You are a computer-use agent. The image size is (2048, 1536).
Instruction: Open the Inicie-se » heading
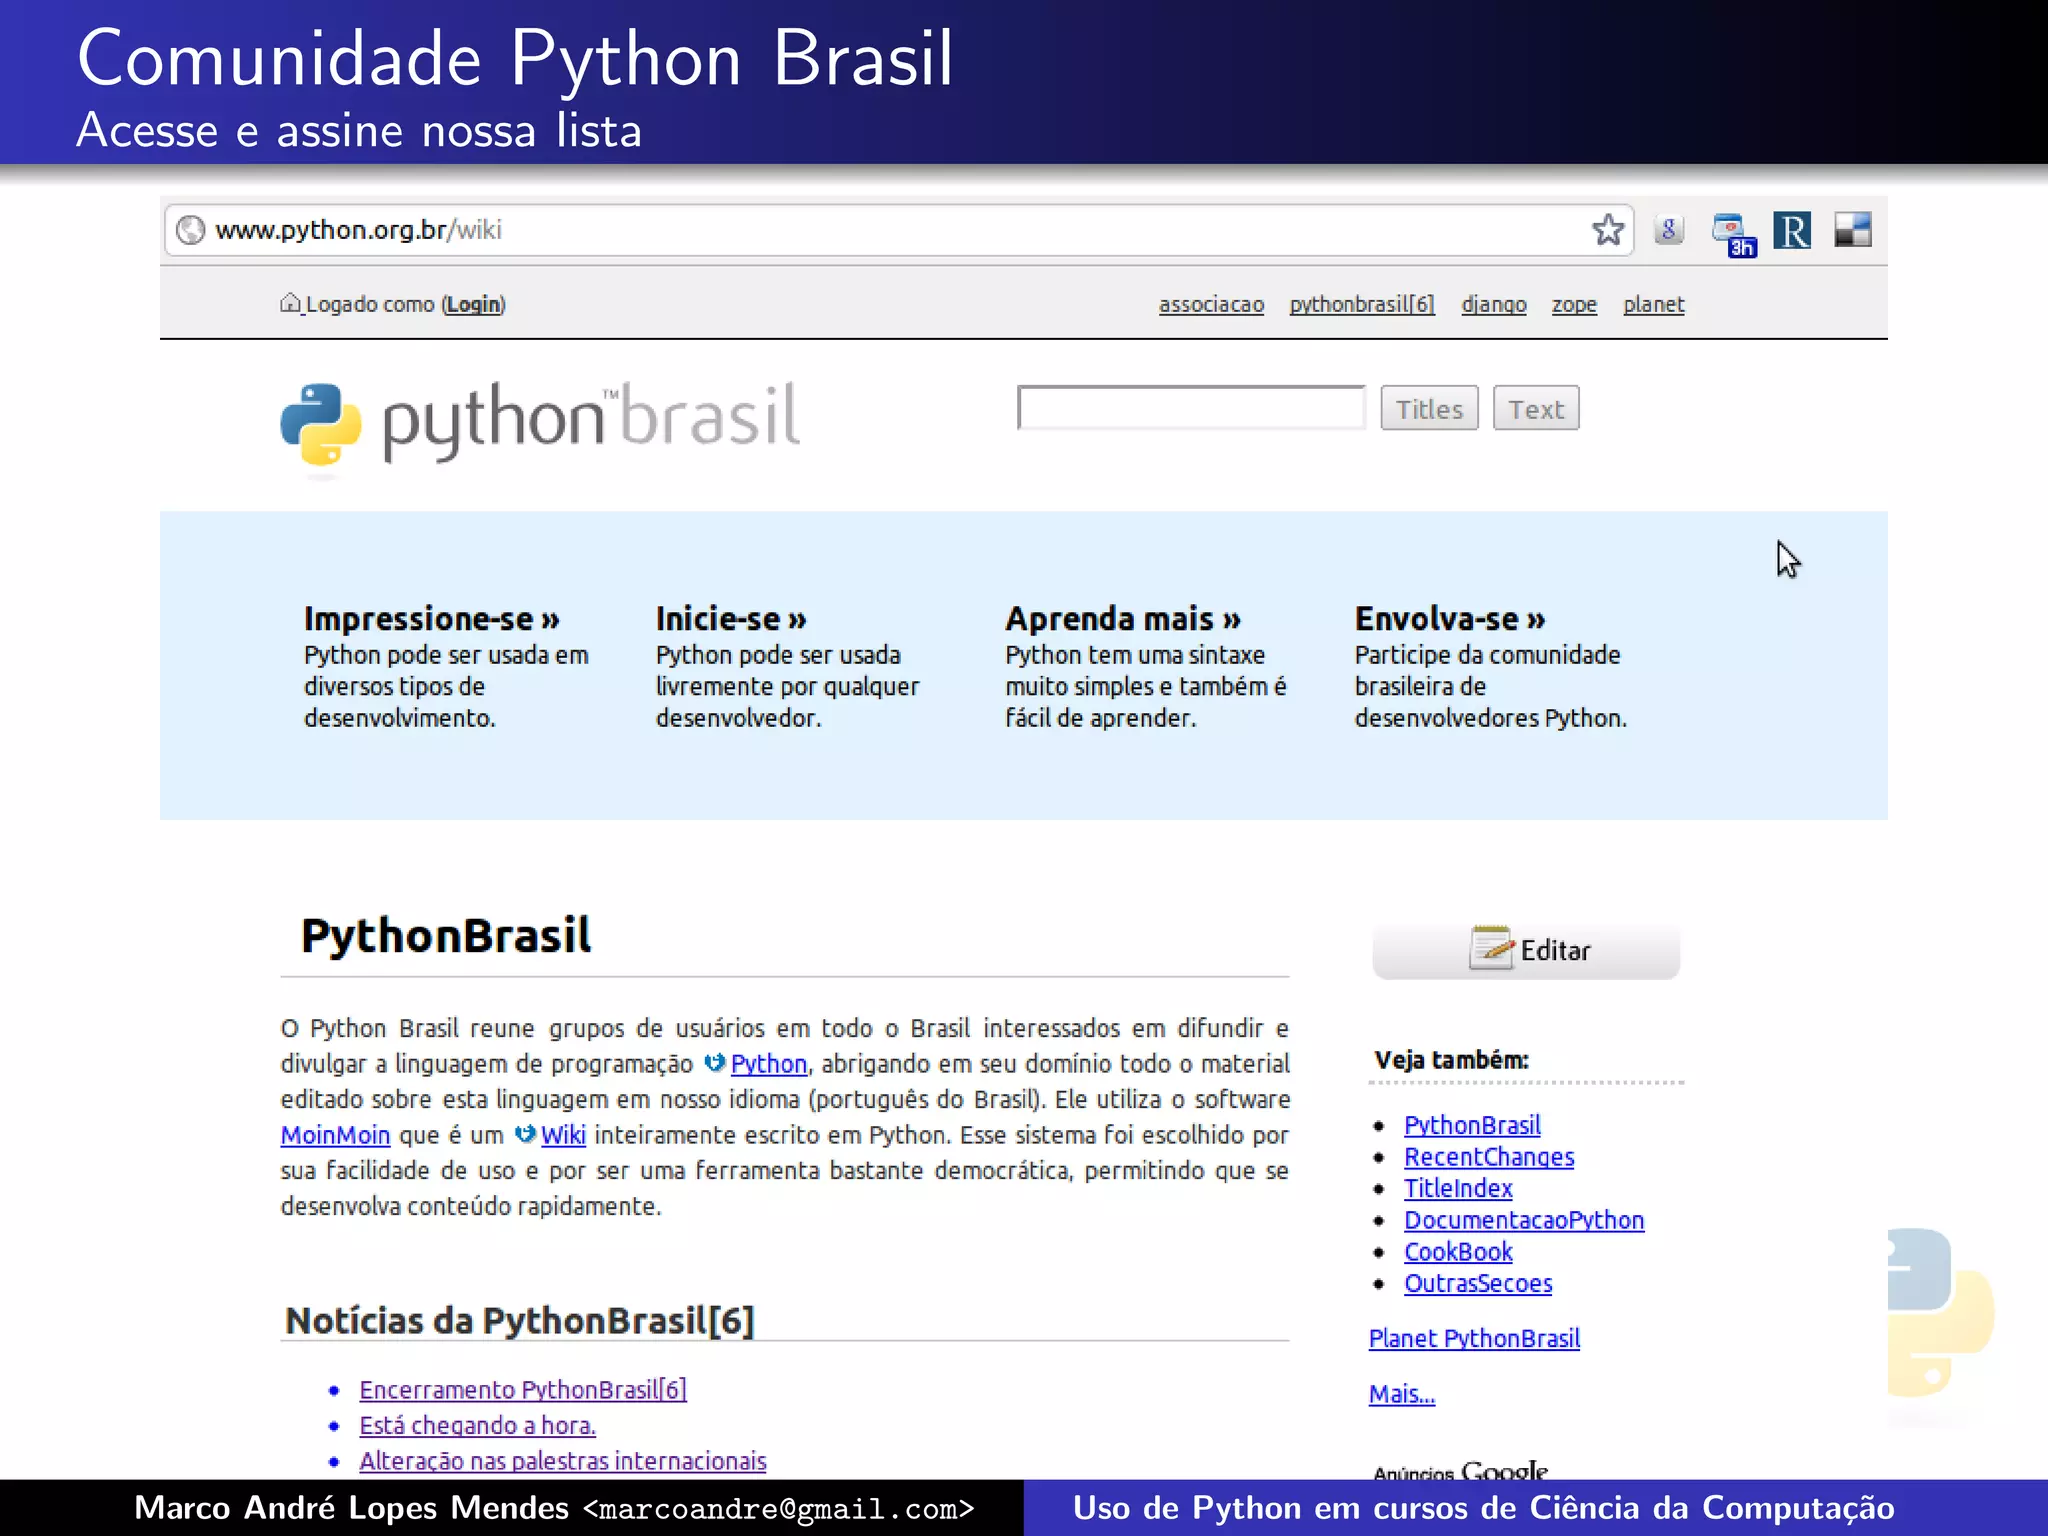click(731, 619)
